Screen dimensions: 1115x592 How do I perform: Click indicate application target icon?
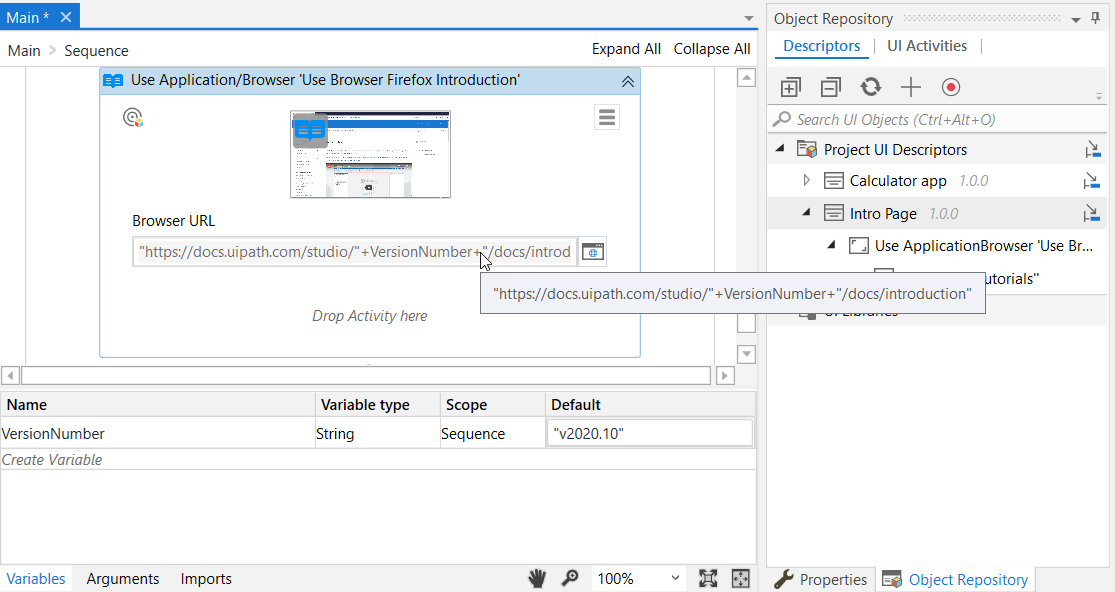(x=133, y=117)
